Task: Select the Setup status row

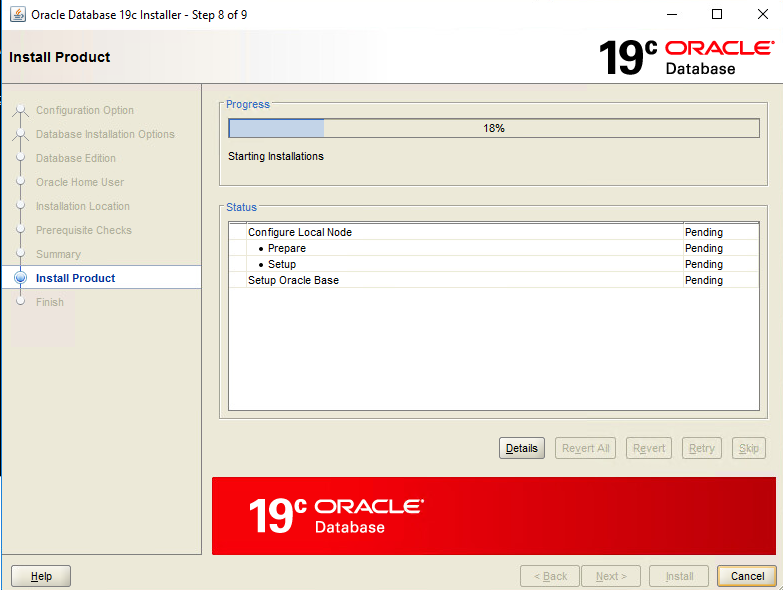Action: (x=494, y=264)
